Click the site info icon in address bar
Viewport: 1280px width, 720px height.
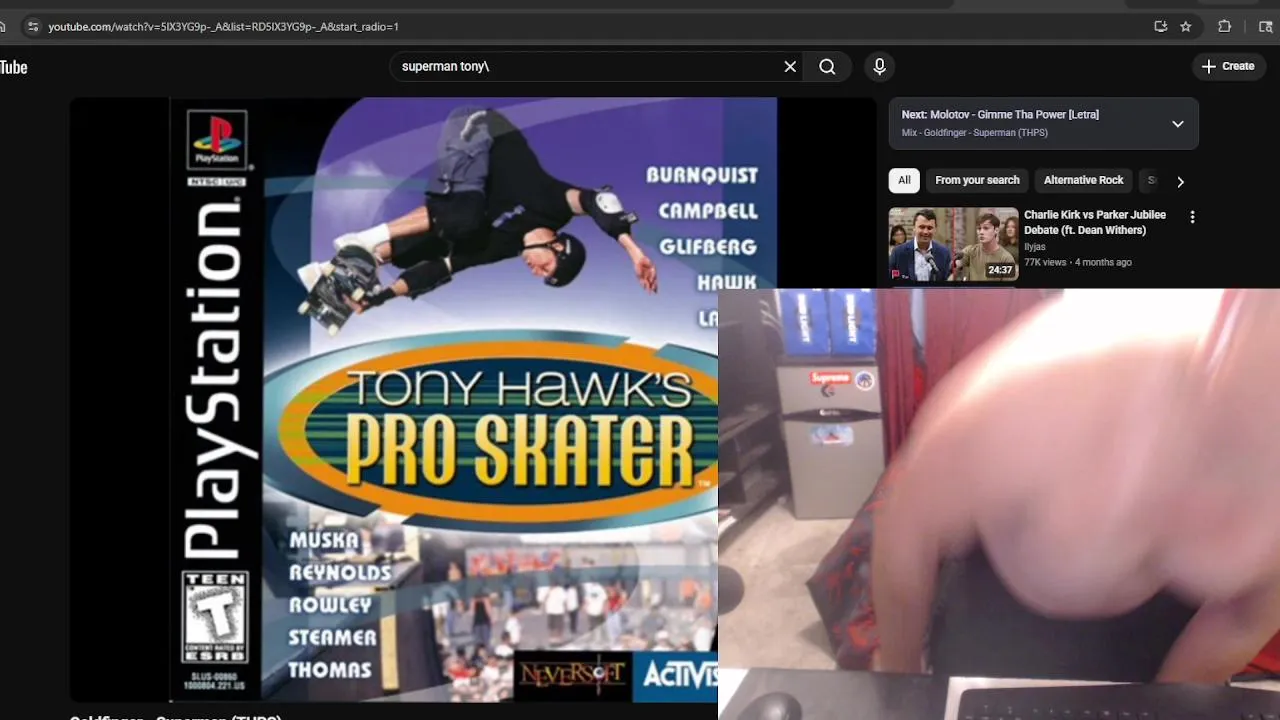click(x=31, y=27)
